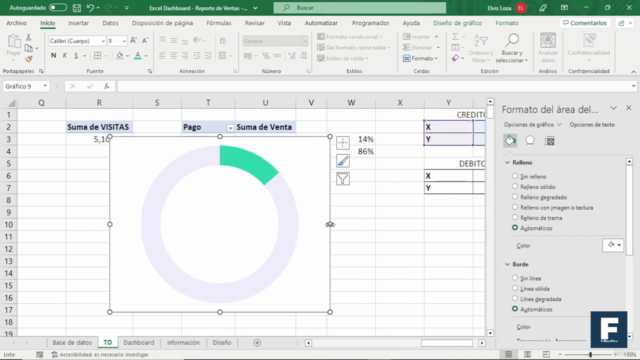Select Relleno con imagen o textura
The width and height of the screenshot is (640, 360).
click(x=515, y=207)
